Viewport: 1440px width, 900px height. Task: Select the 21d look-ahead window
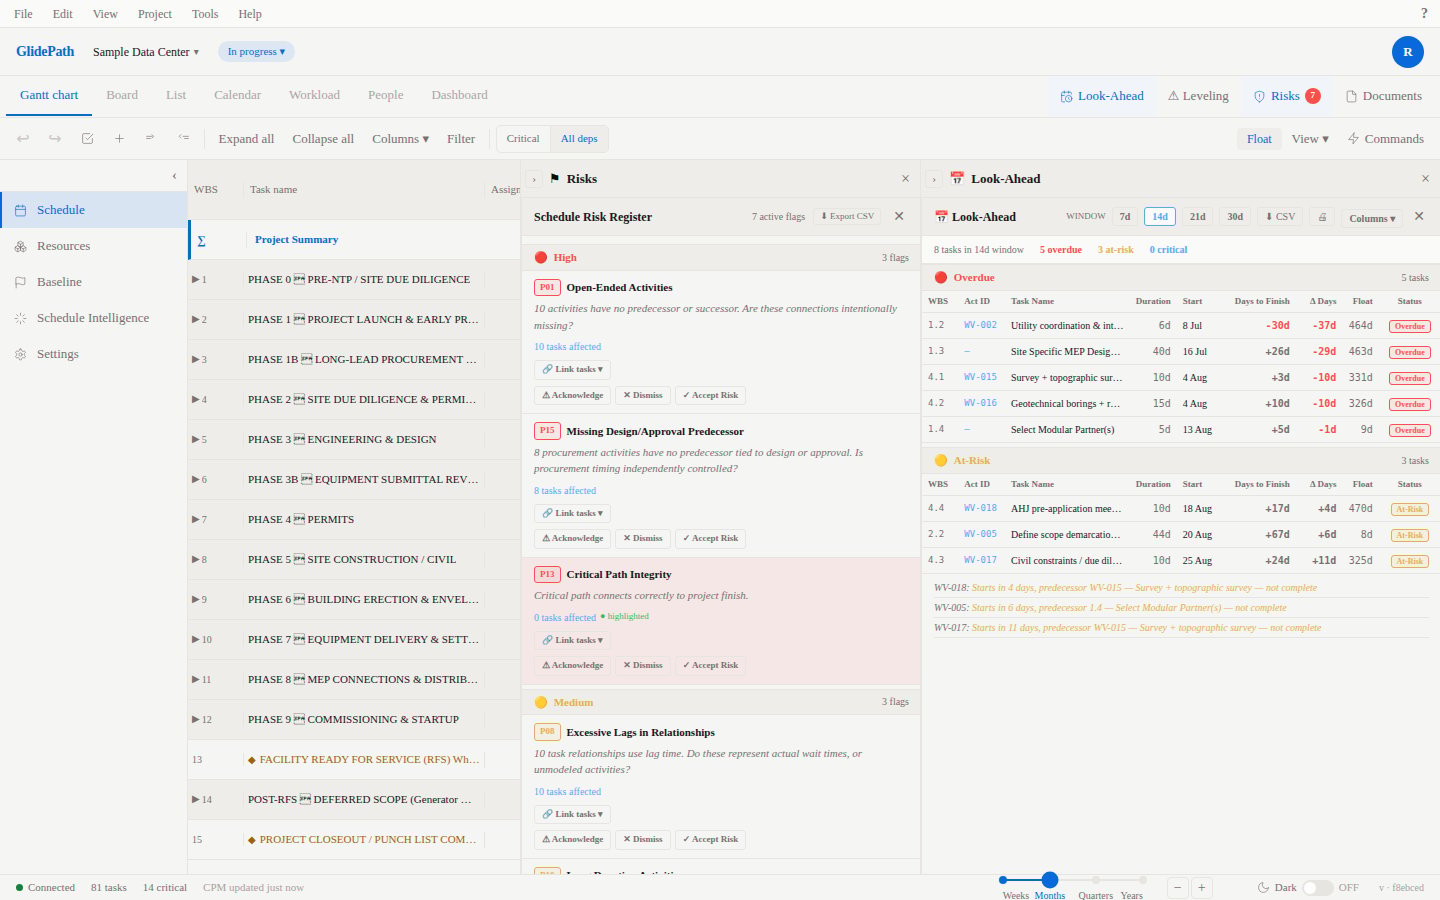coord(1197,217)
